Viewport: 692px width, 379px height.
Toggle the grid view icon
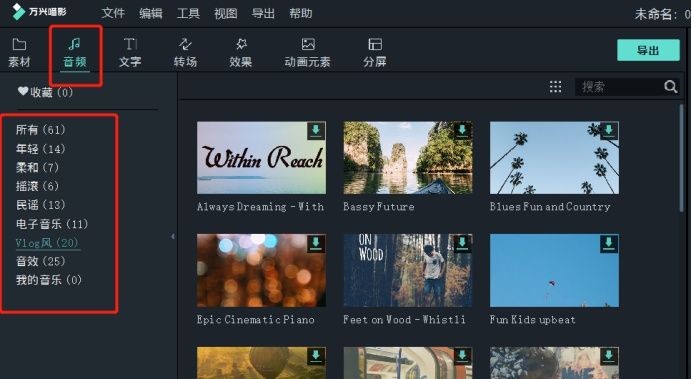(x=555, y=87)
